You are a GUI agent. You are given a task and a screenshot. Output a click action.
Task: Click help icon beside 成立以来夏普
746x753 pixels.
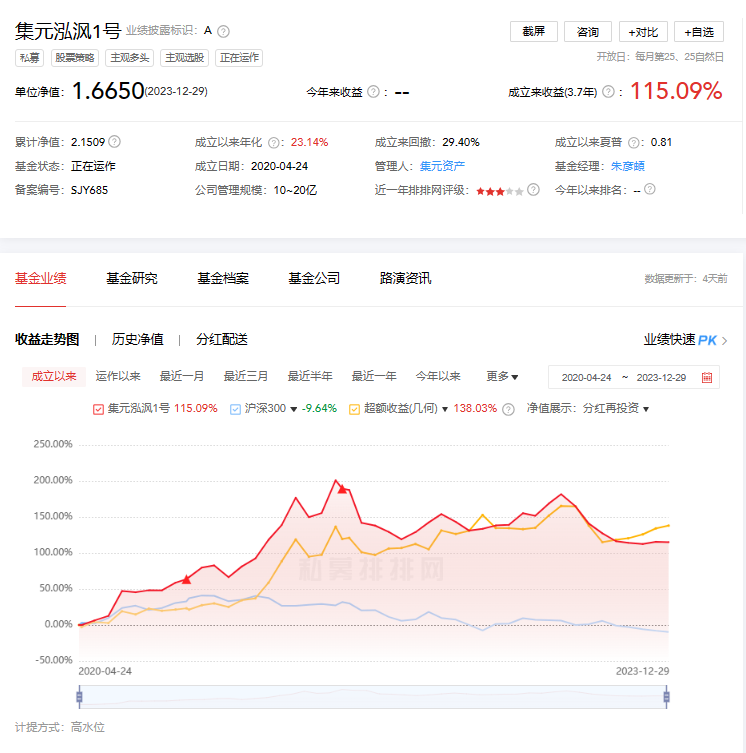634,143
